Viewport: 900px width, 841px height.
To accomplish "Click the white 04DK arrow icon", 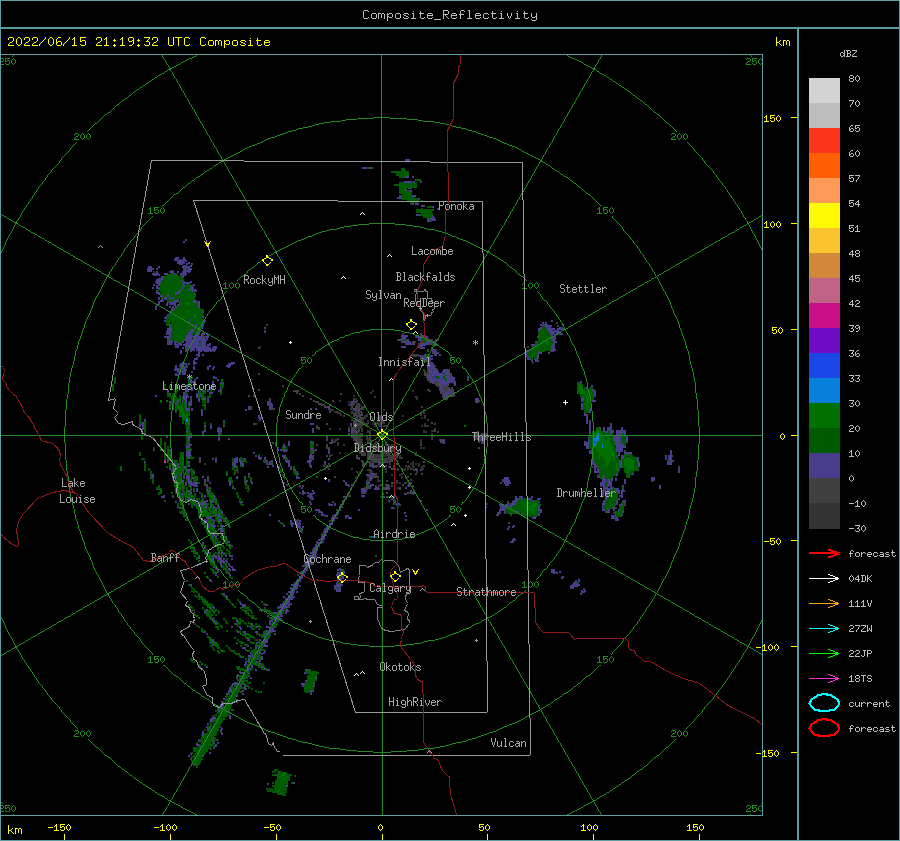I will tap(824, 579).
